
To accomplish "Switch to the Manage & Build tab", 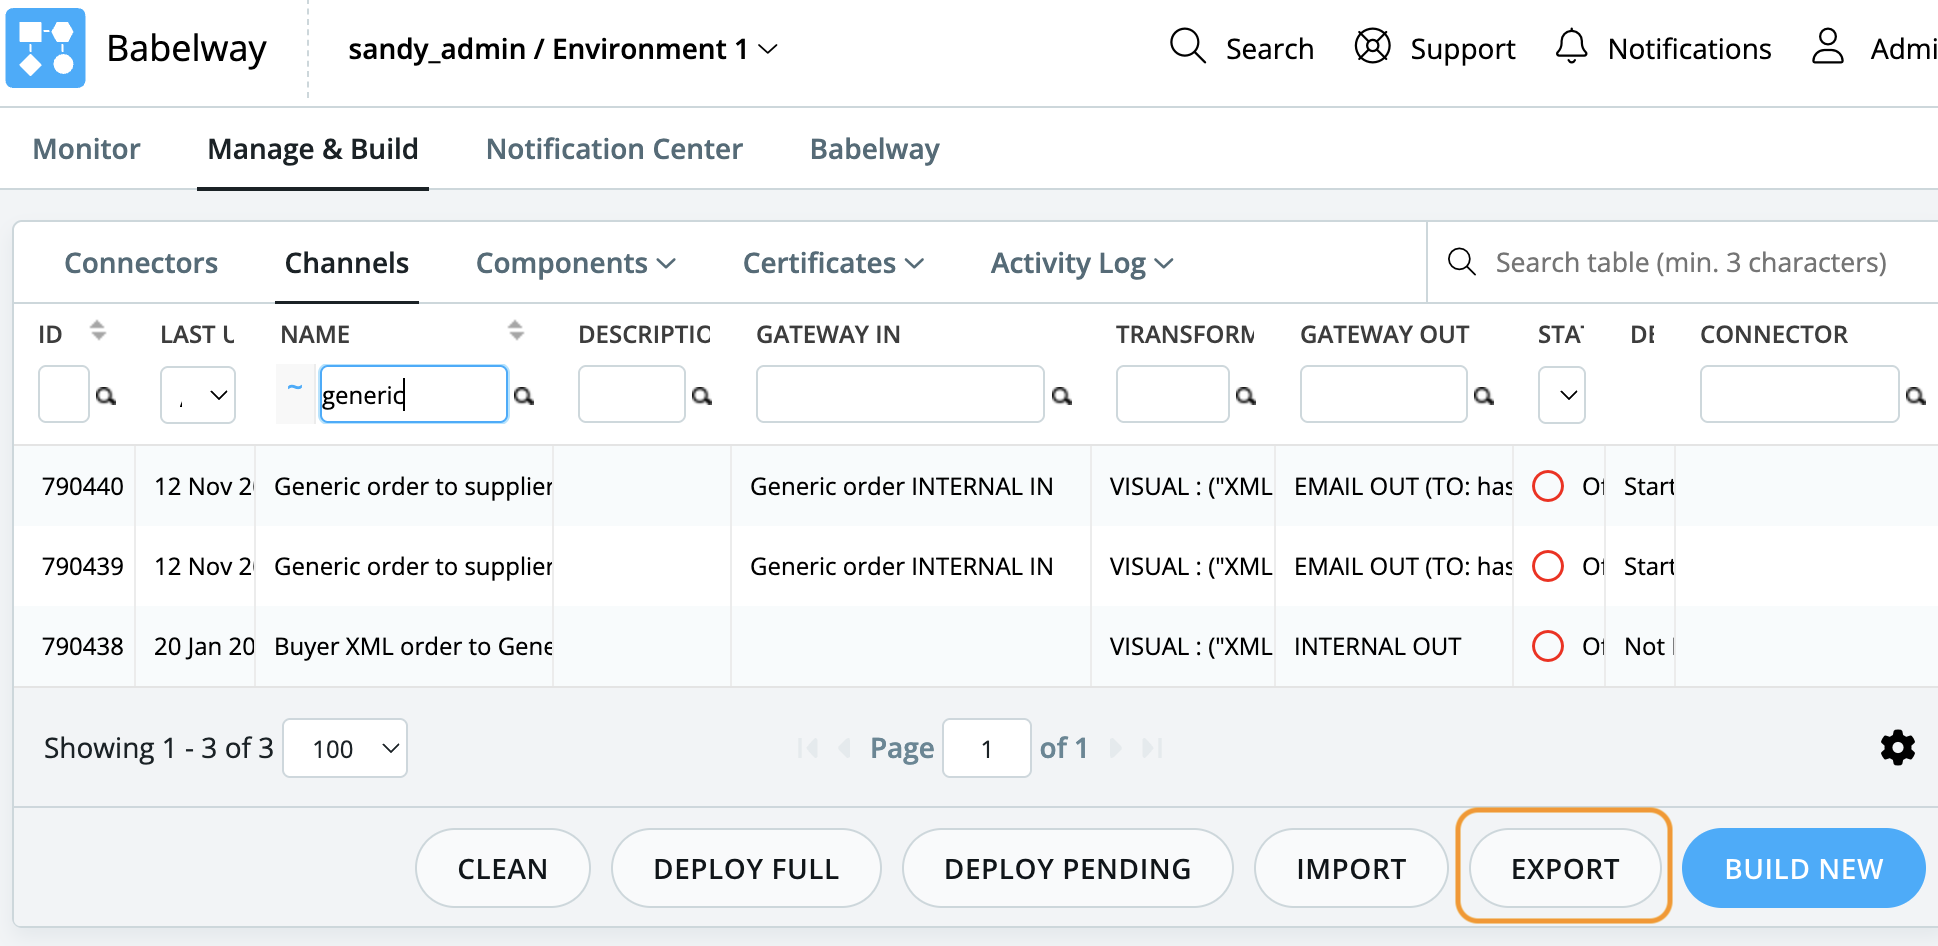I will pyautogui.click(x=313, y=149).
